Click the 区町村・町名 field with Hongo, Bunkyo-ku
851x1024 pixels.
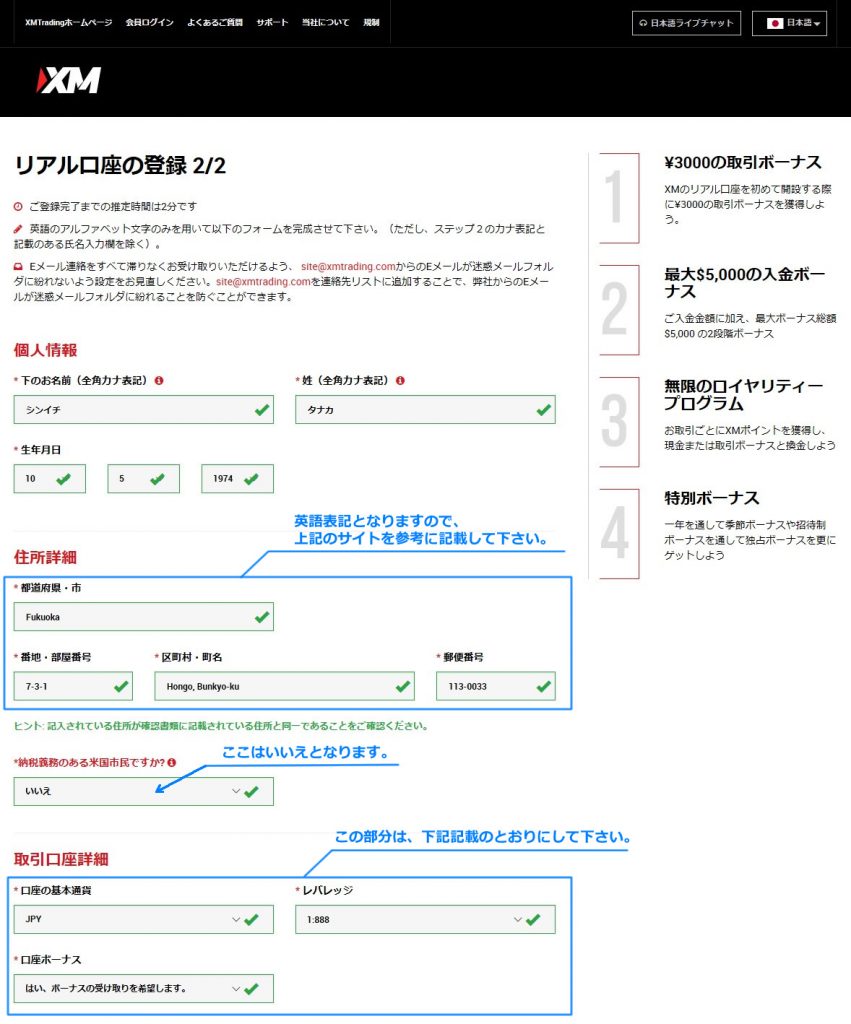tap(285, 686)
